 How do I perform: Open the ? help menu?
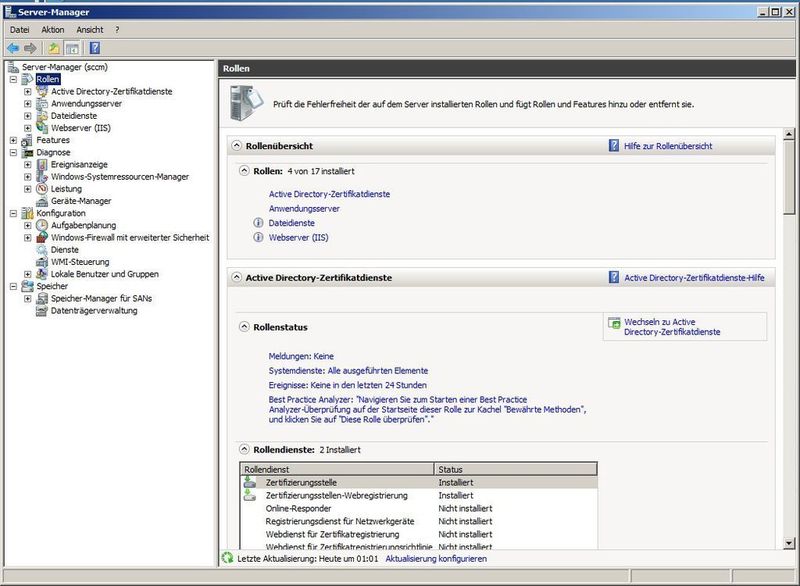pyautogui.click(x=117, y=30)
